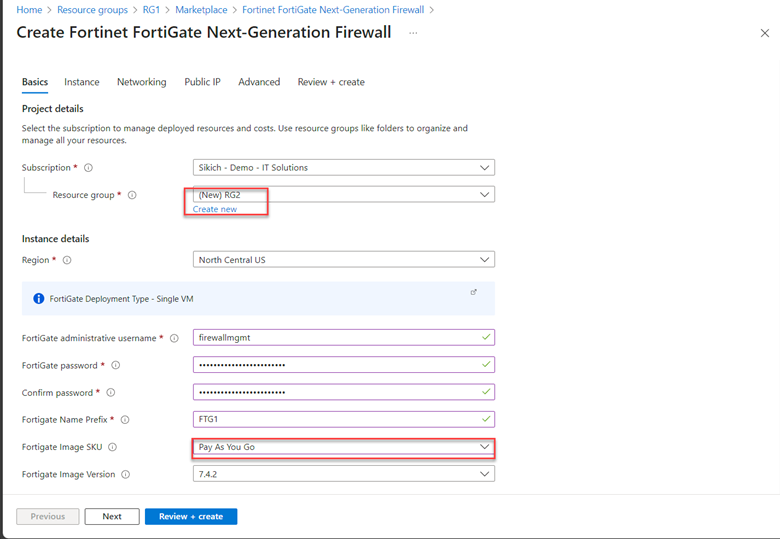Click info icon next to Subscription label
The width and height of the screenshot is (780, 539).
tap(88, 168)
